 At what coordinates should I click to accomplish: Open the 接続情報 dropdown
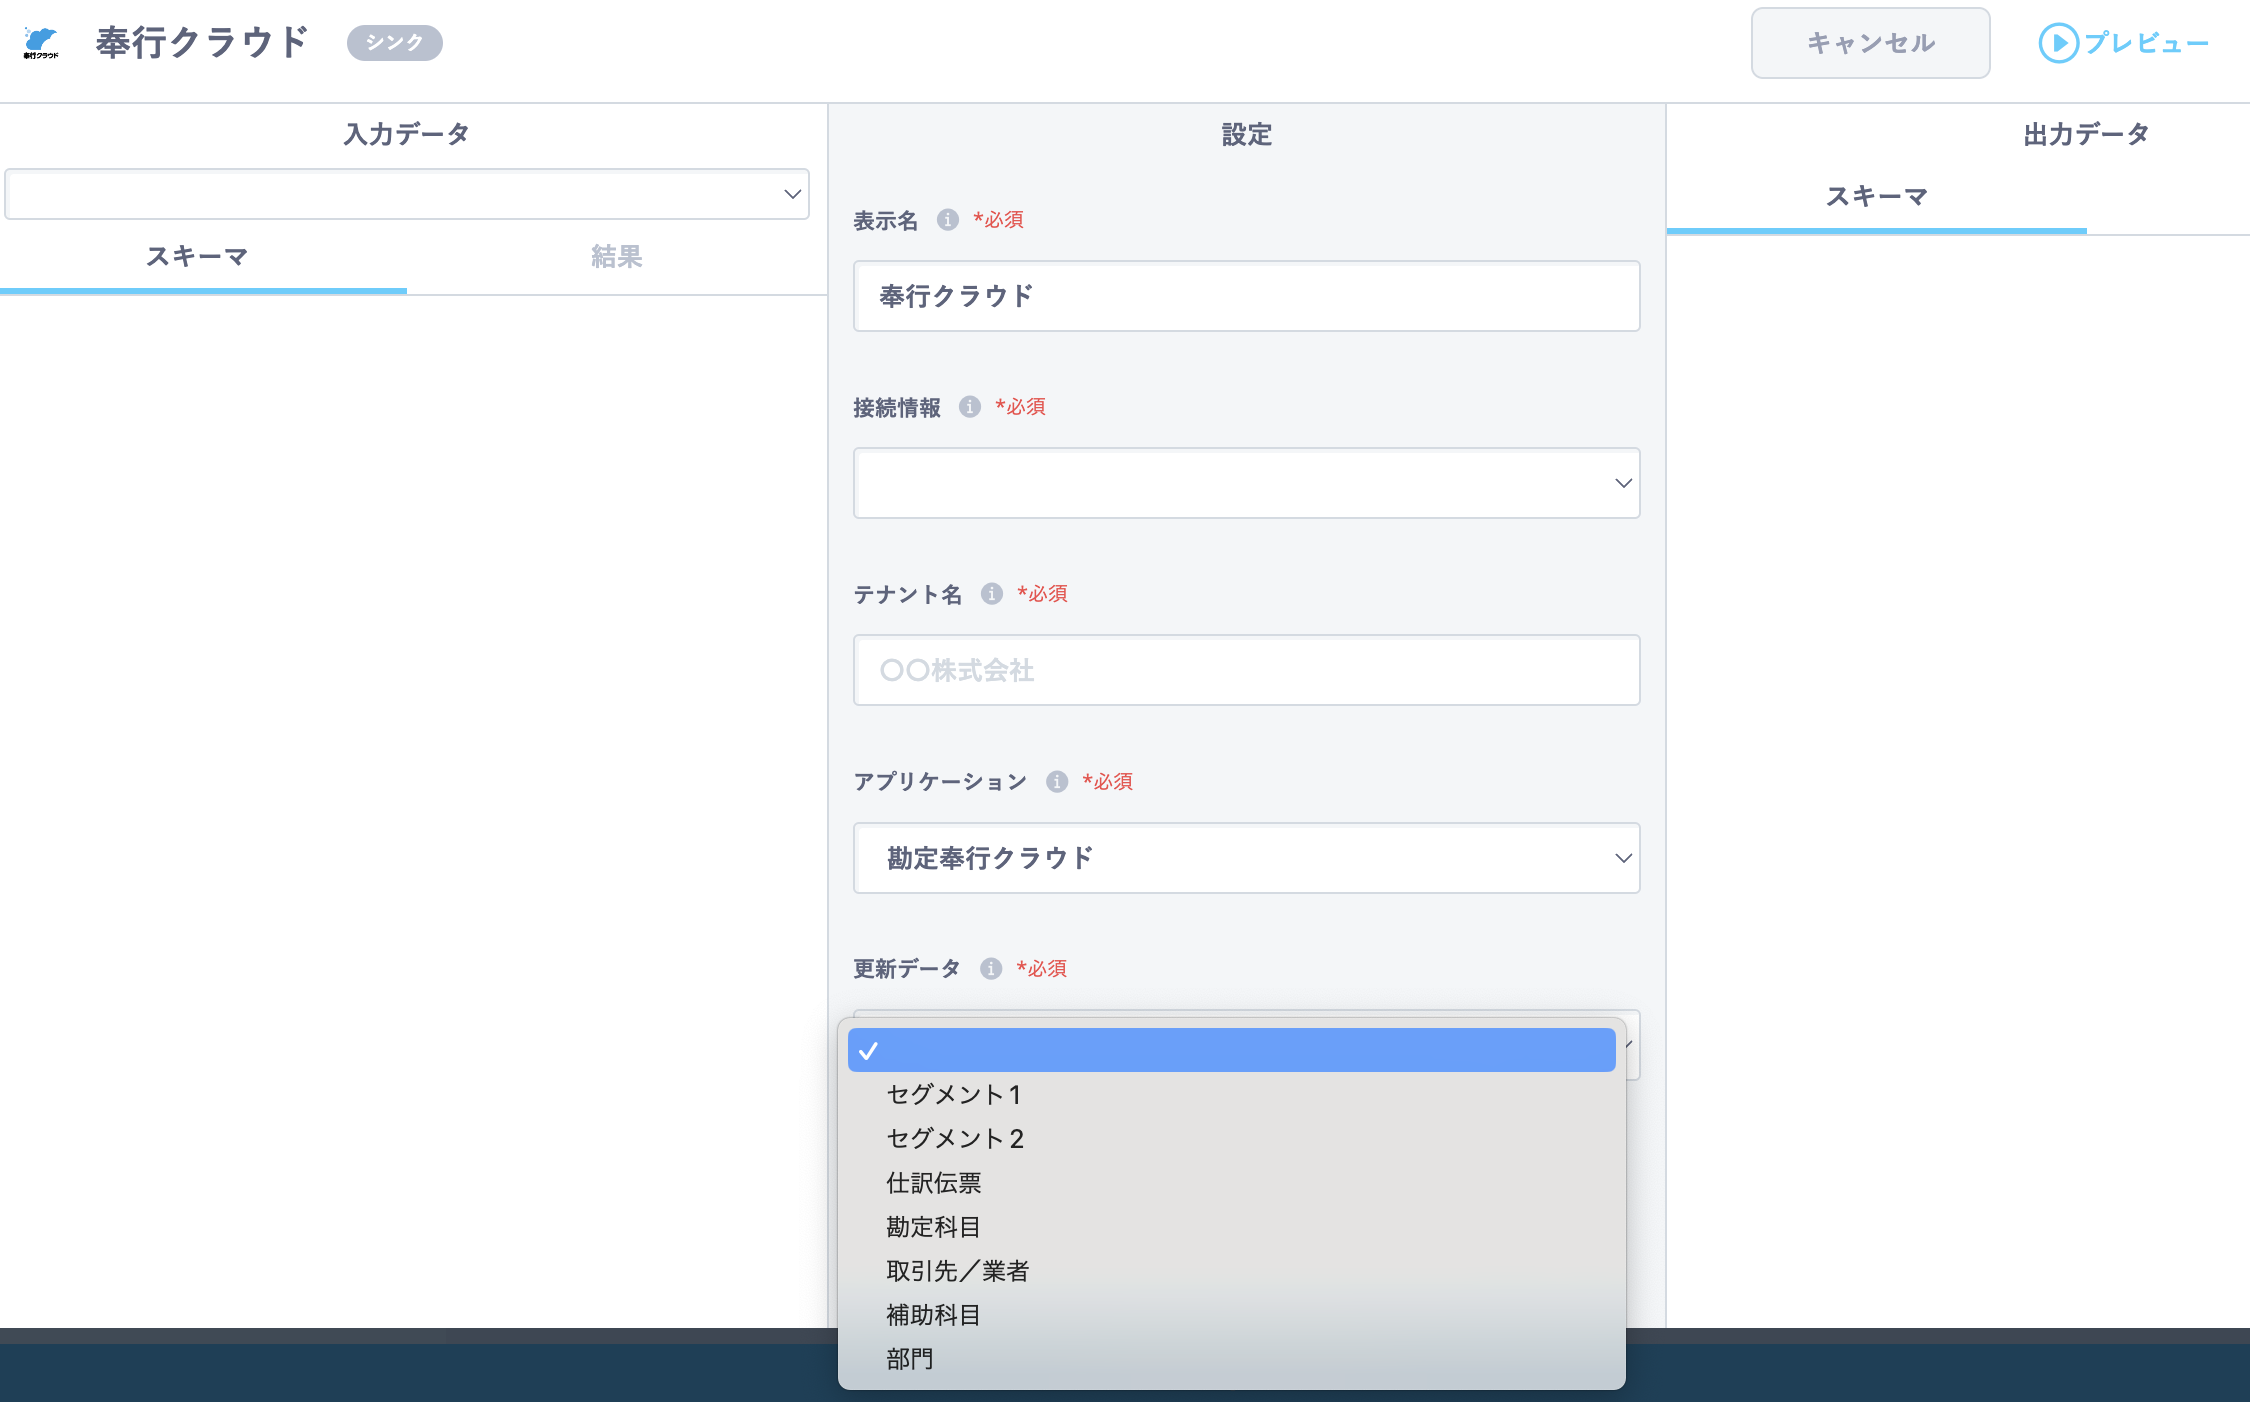coord(1246,483)
